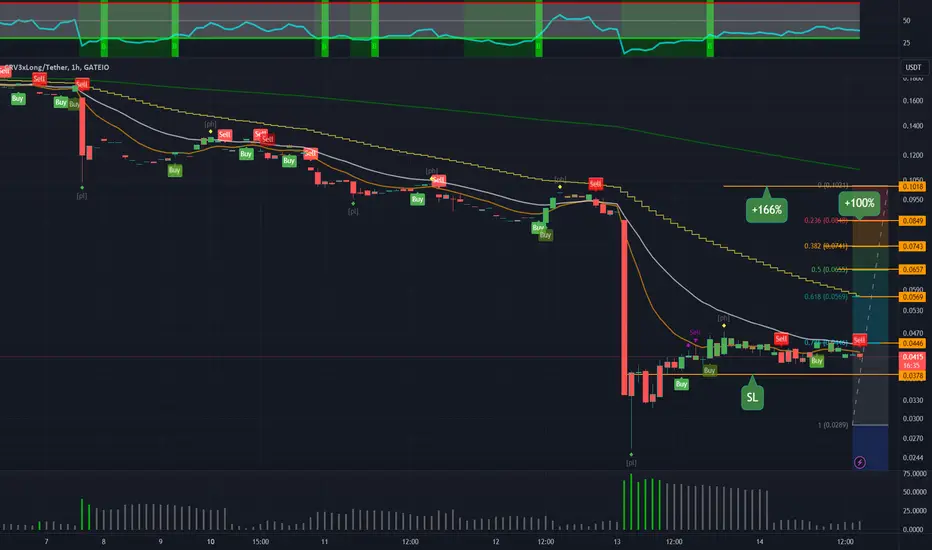Select the +166% callout label
This screenshot has height=550, width=932.
point(766,209)
